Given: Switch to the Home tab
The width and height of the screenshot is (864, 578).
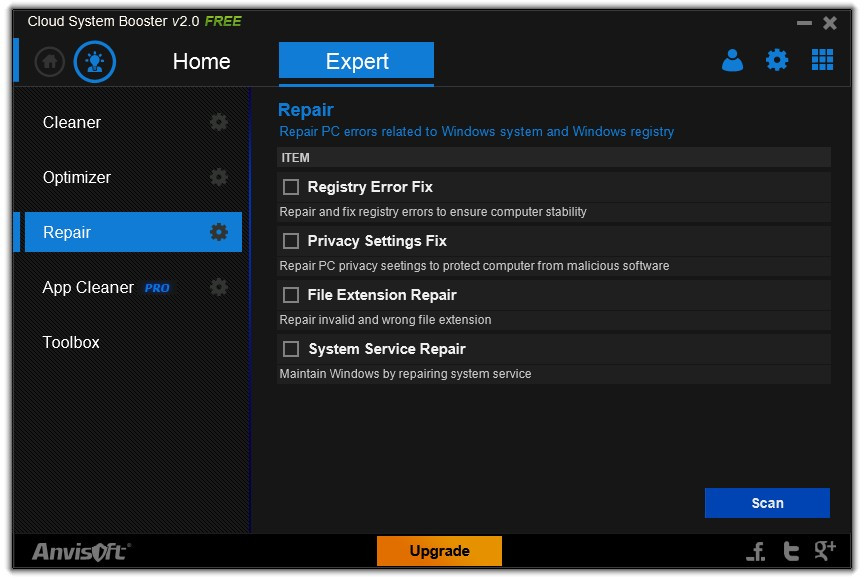Looking at the screenshot, I should [201, 61].
